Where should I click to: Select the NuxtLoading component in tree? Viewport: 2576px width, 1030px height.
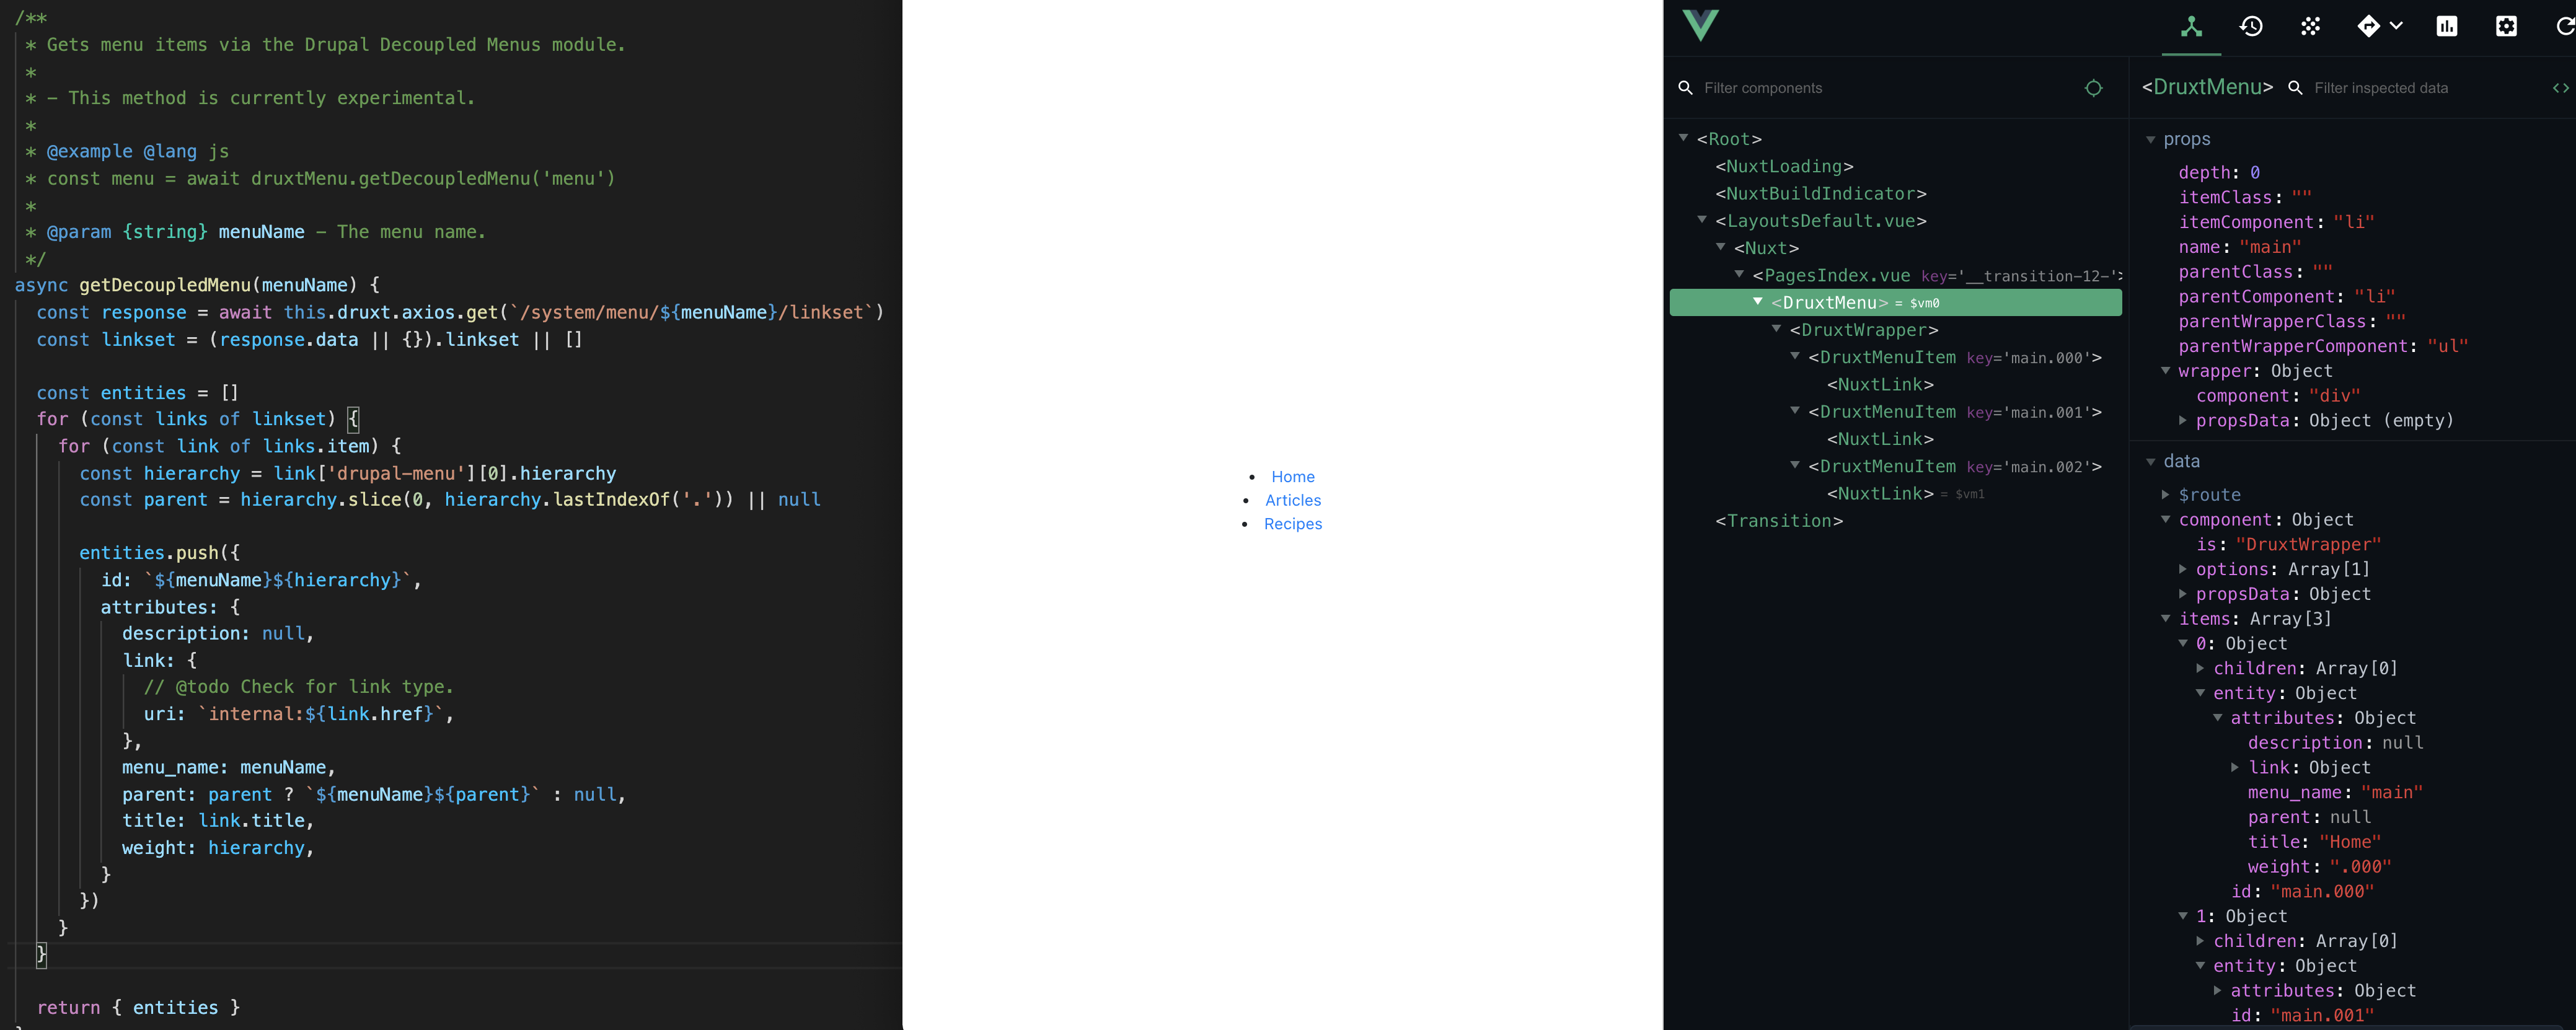pos(1784,167)
